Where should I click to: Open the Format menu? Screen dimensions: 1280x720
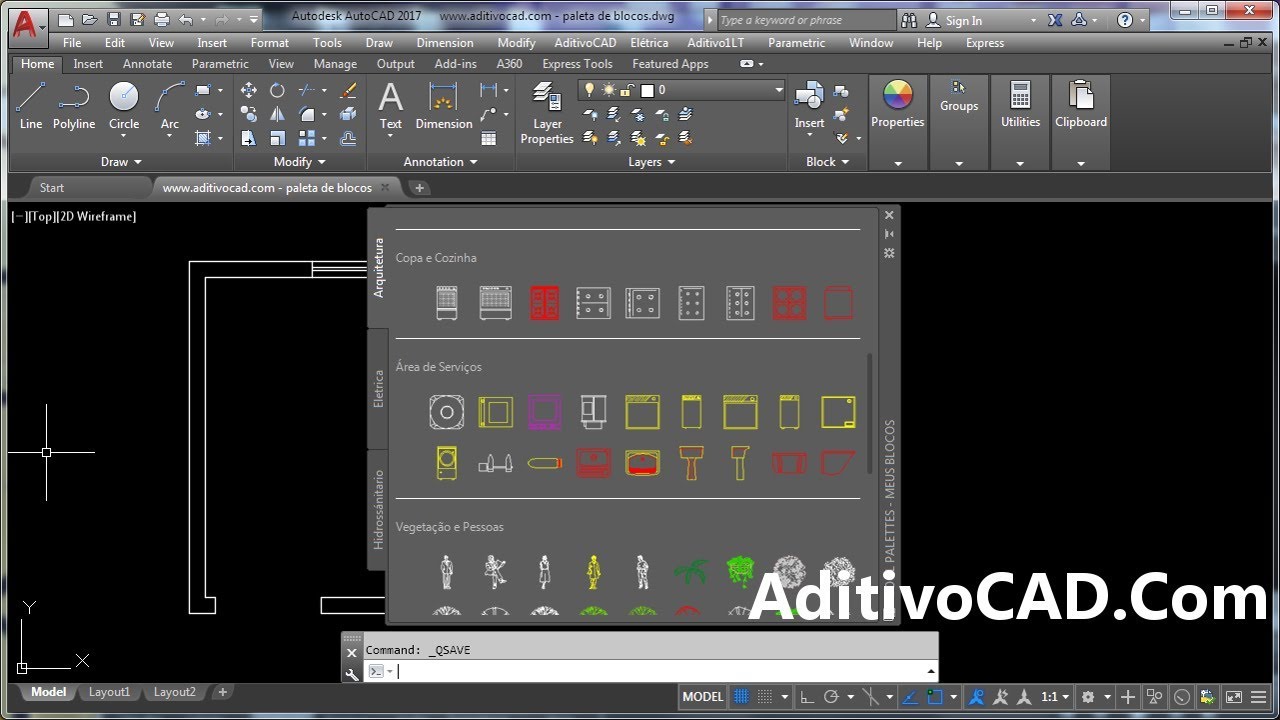[x=270, y=43]
